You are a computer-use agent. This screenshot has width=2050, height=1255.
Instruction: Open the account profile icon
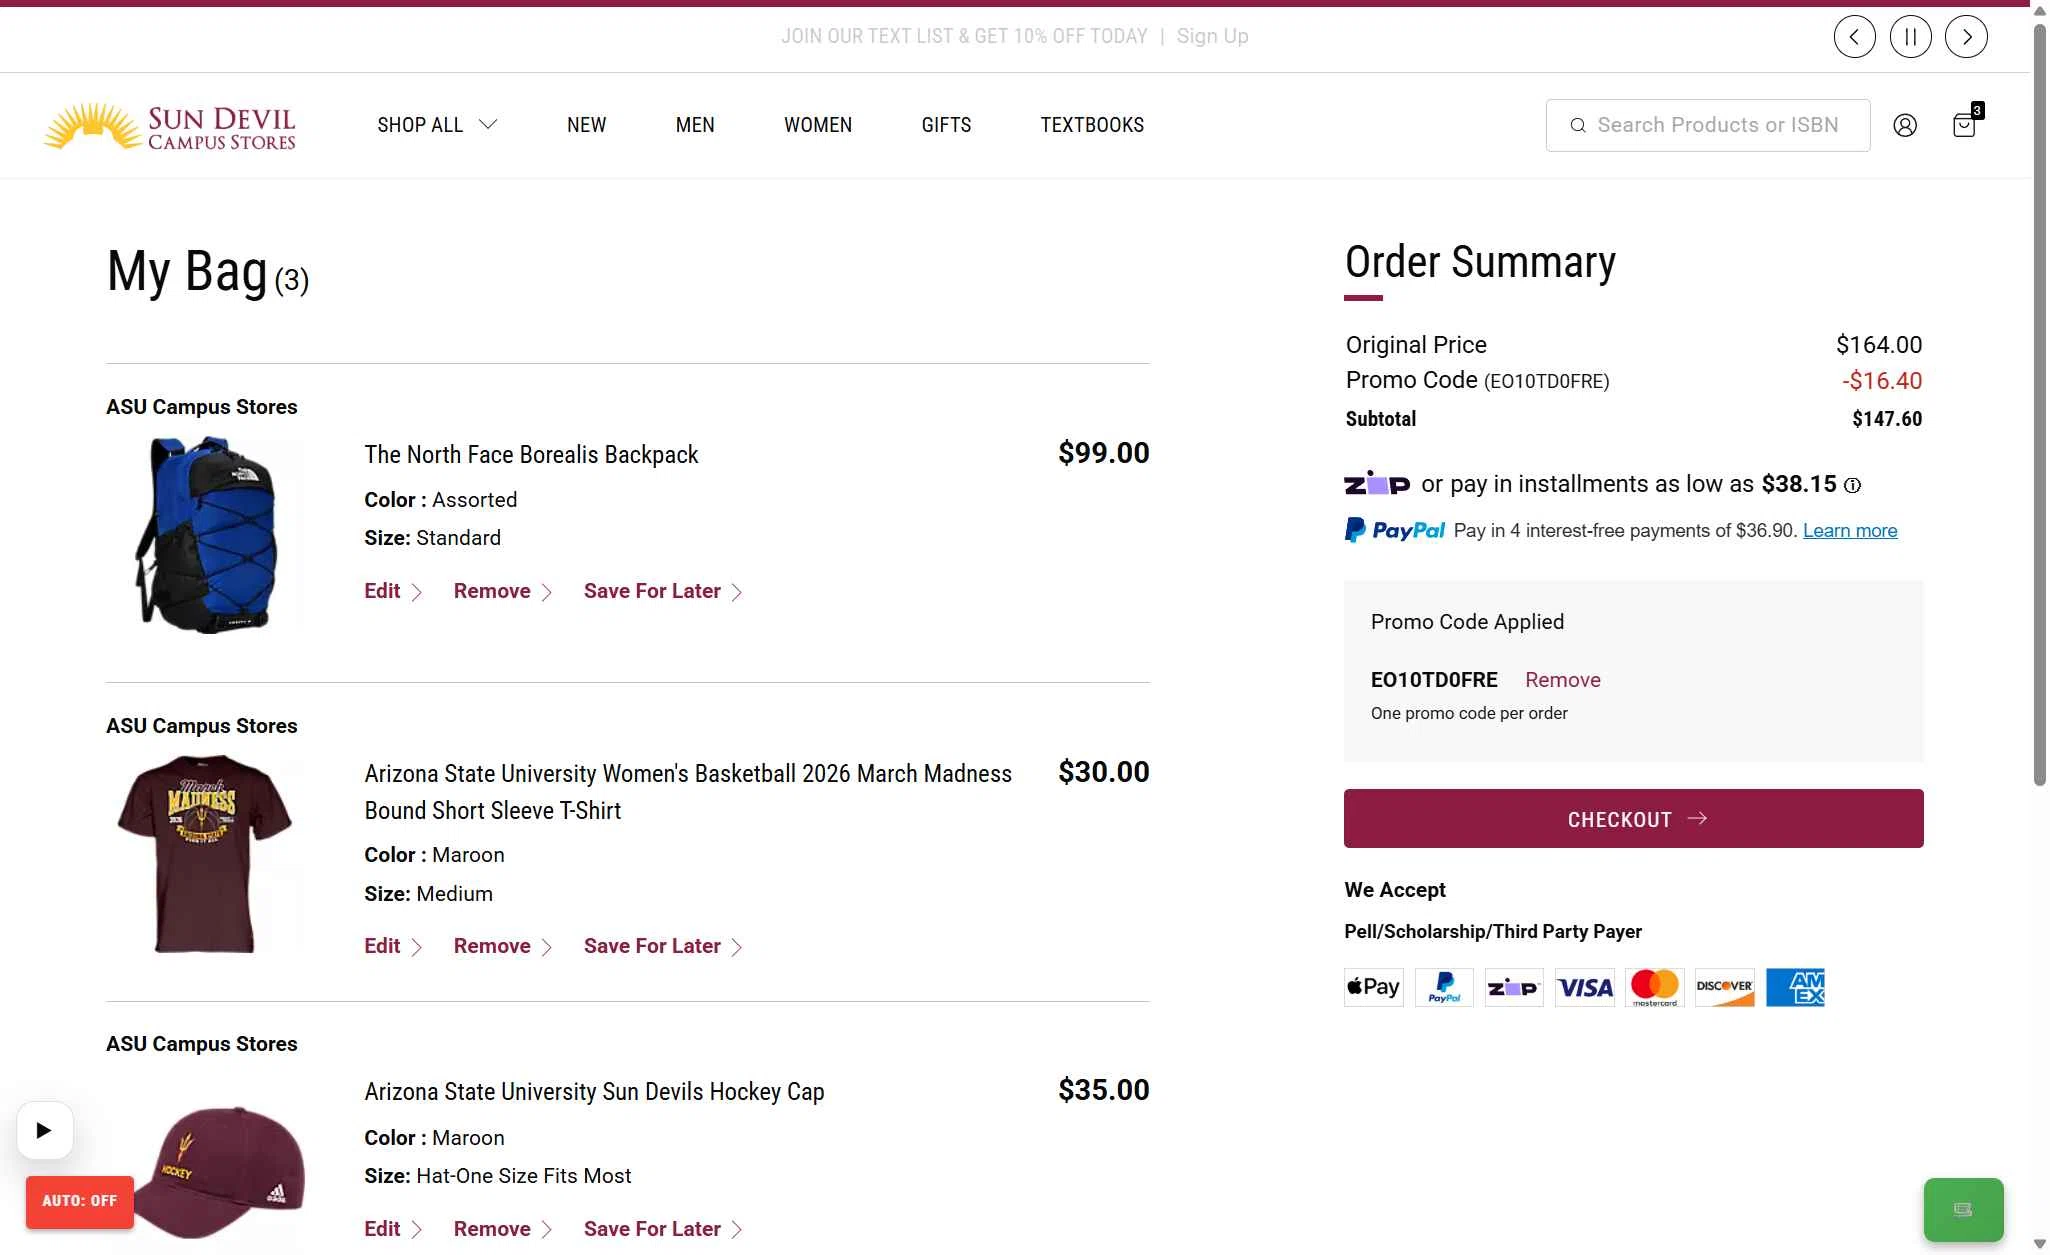click(x=1905, y=125)
